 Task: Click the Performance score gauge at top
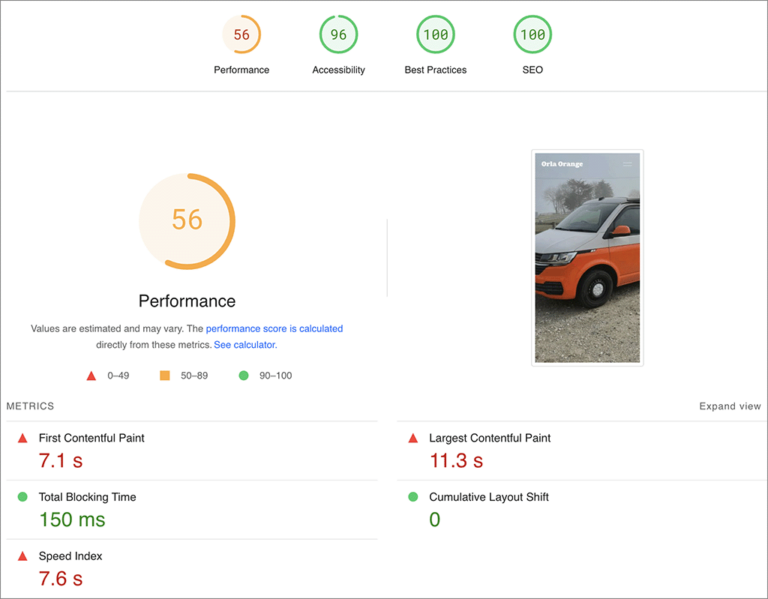241,34
